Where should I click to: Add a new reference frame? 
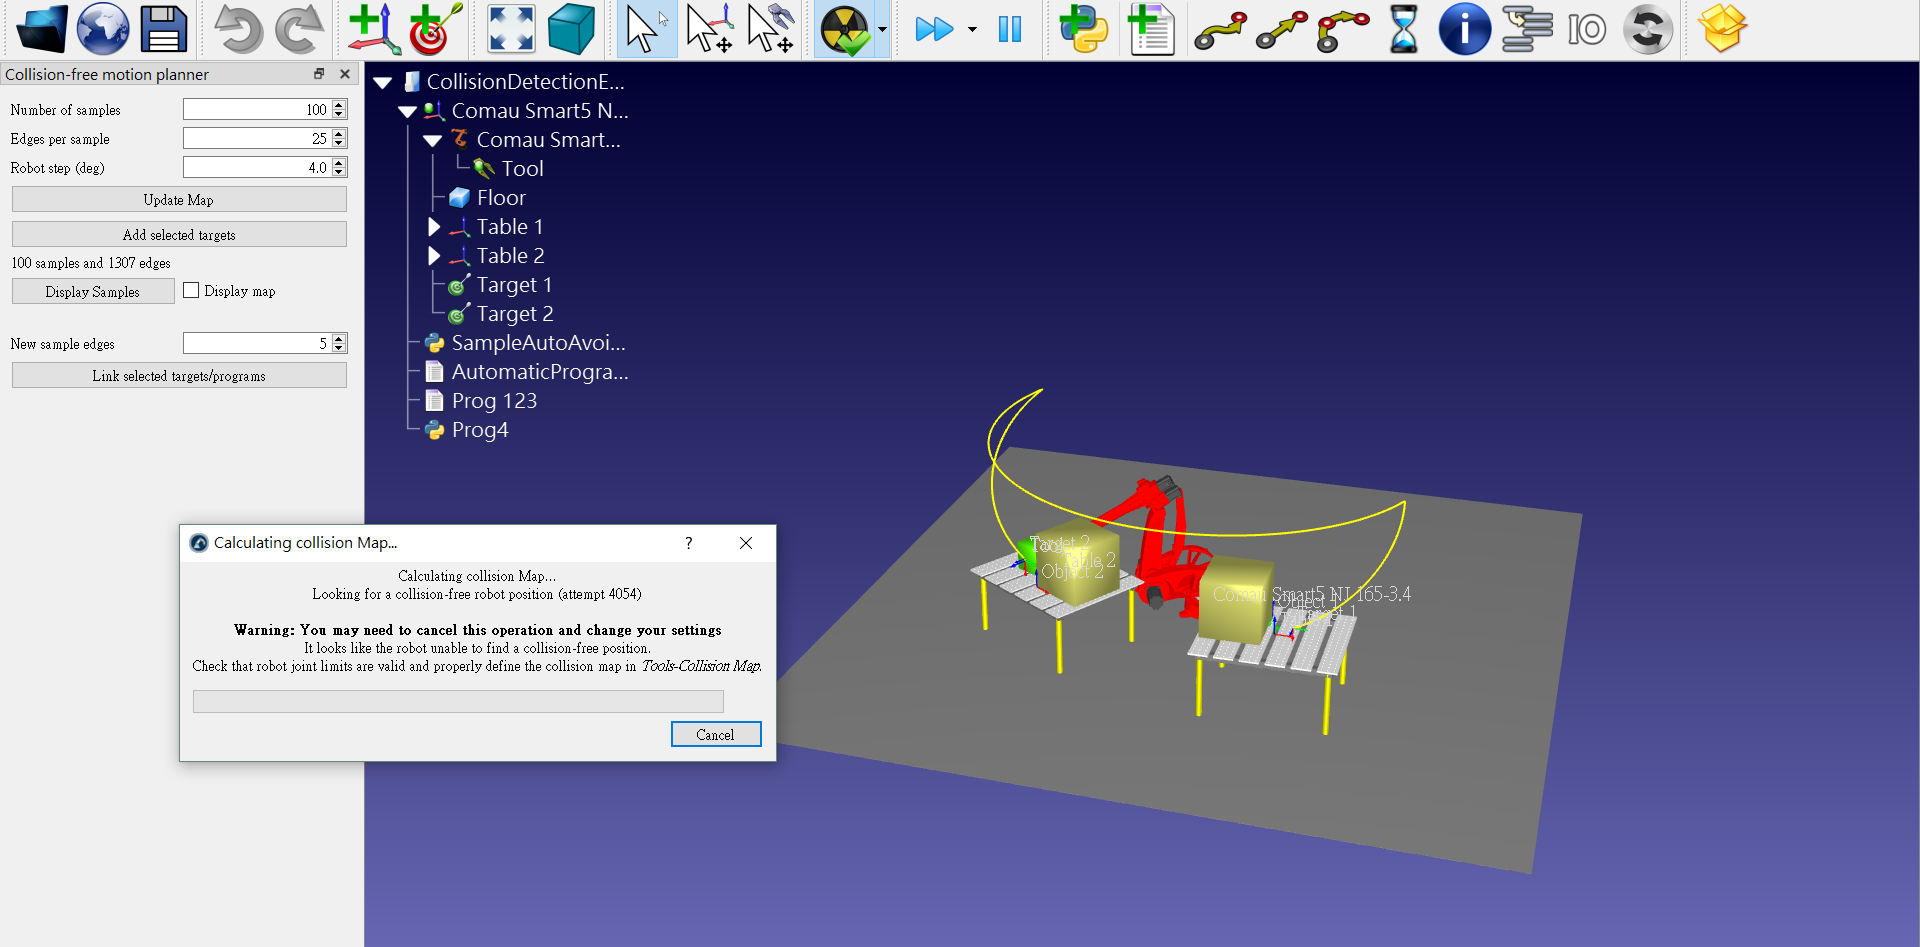tap(374, 29)
